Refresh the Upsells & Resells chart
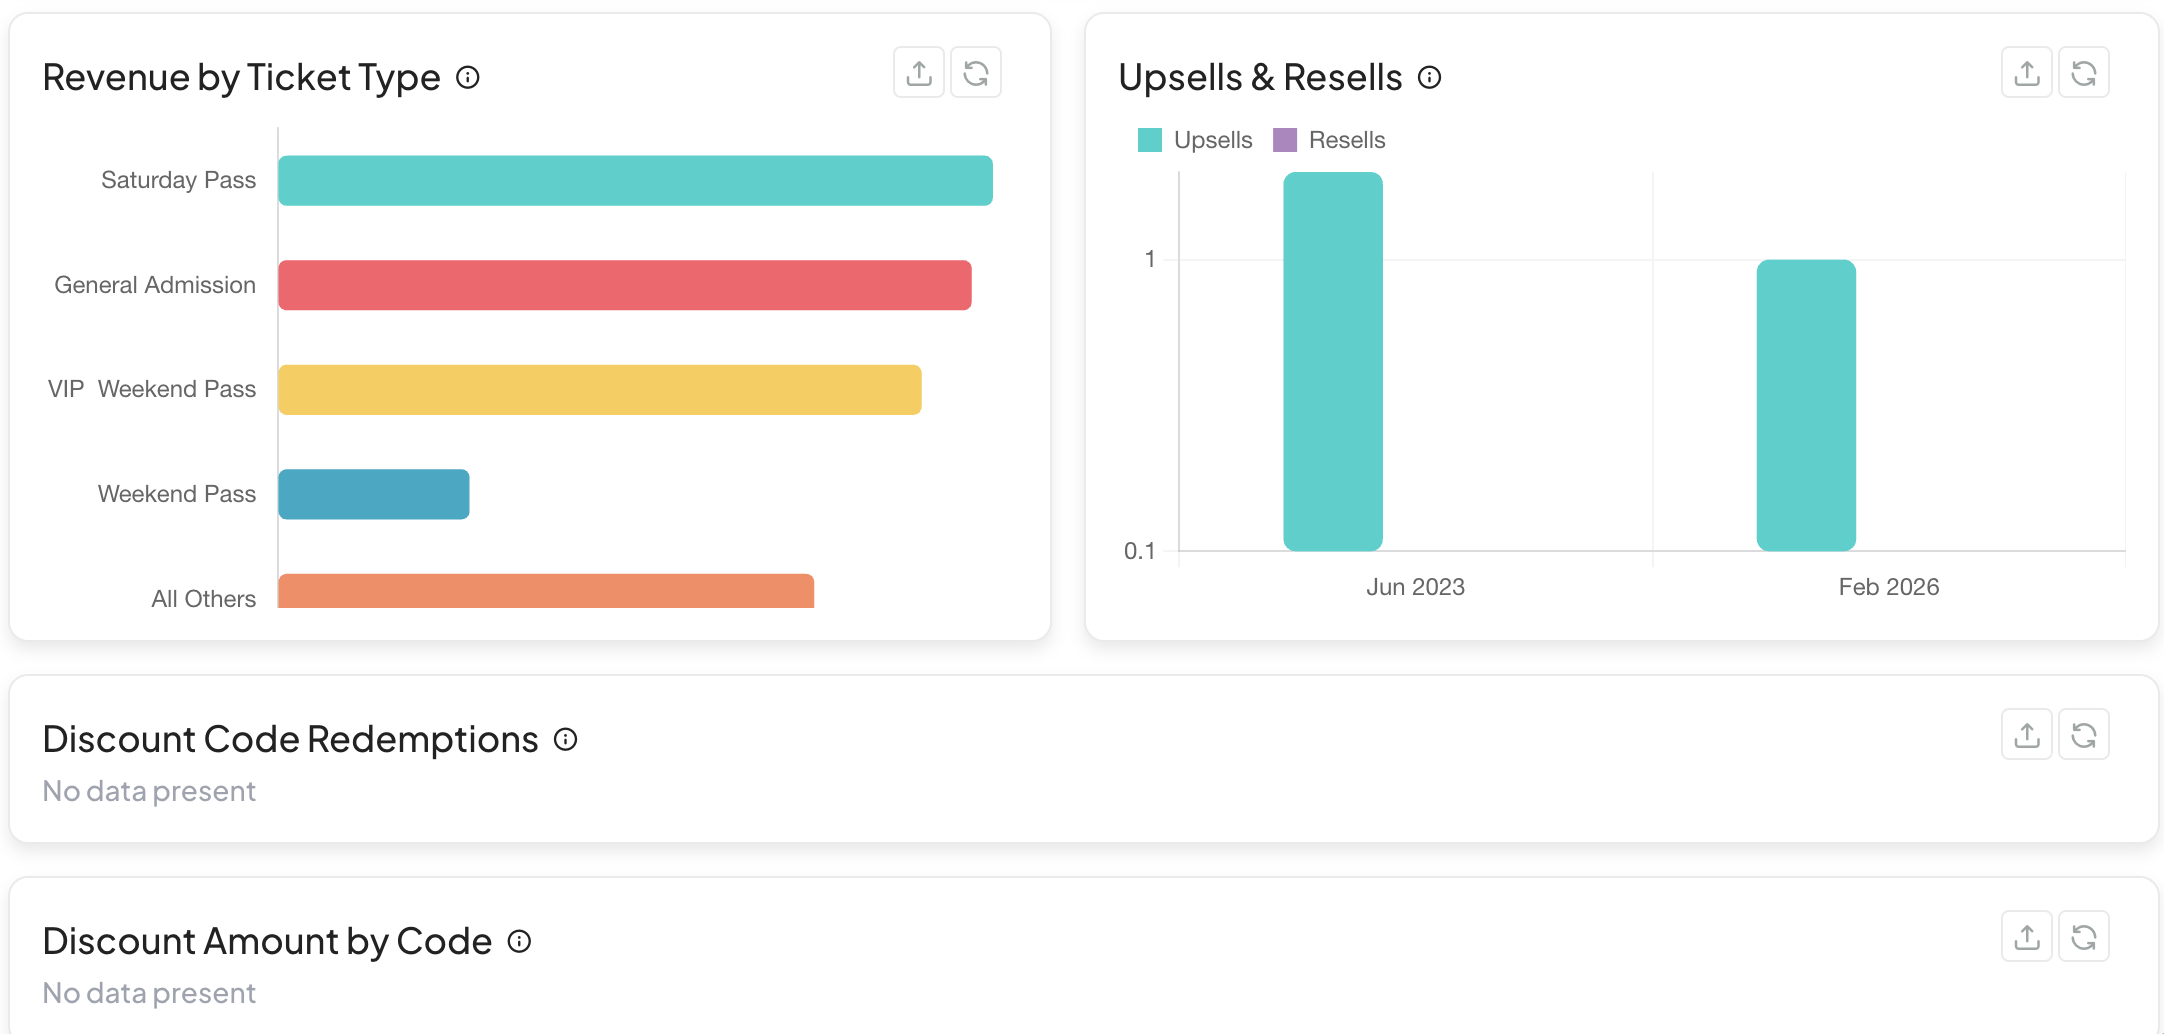The height and width of the screenshot is (1034, 2164). (2084, 73)
